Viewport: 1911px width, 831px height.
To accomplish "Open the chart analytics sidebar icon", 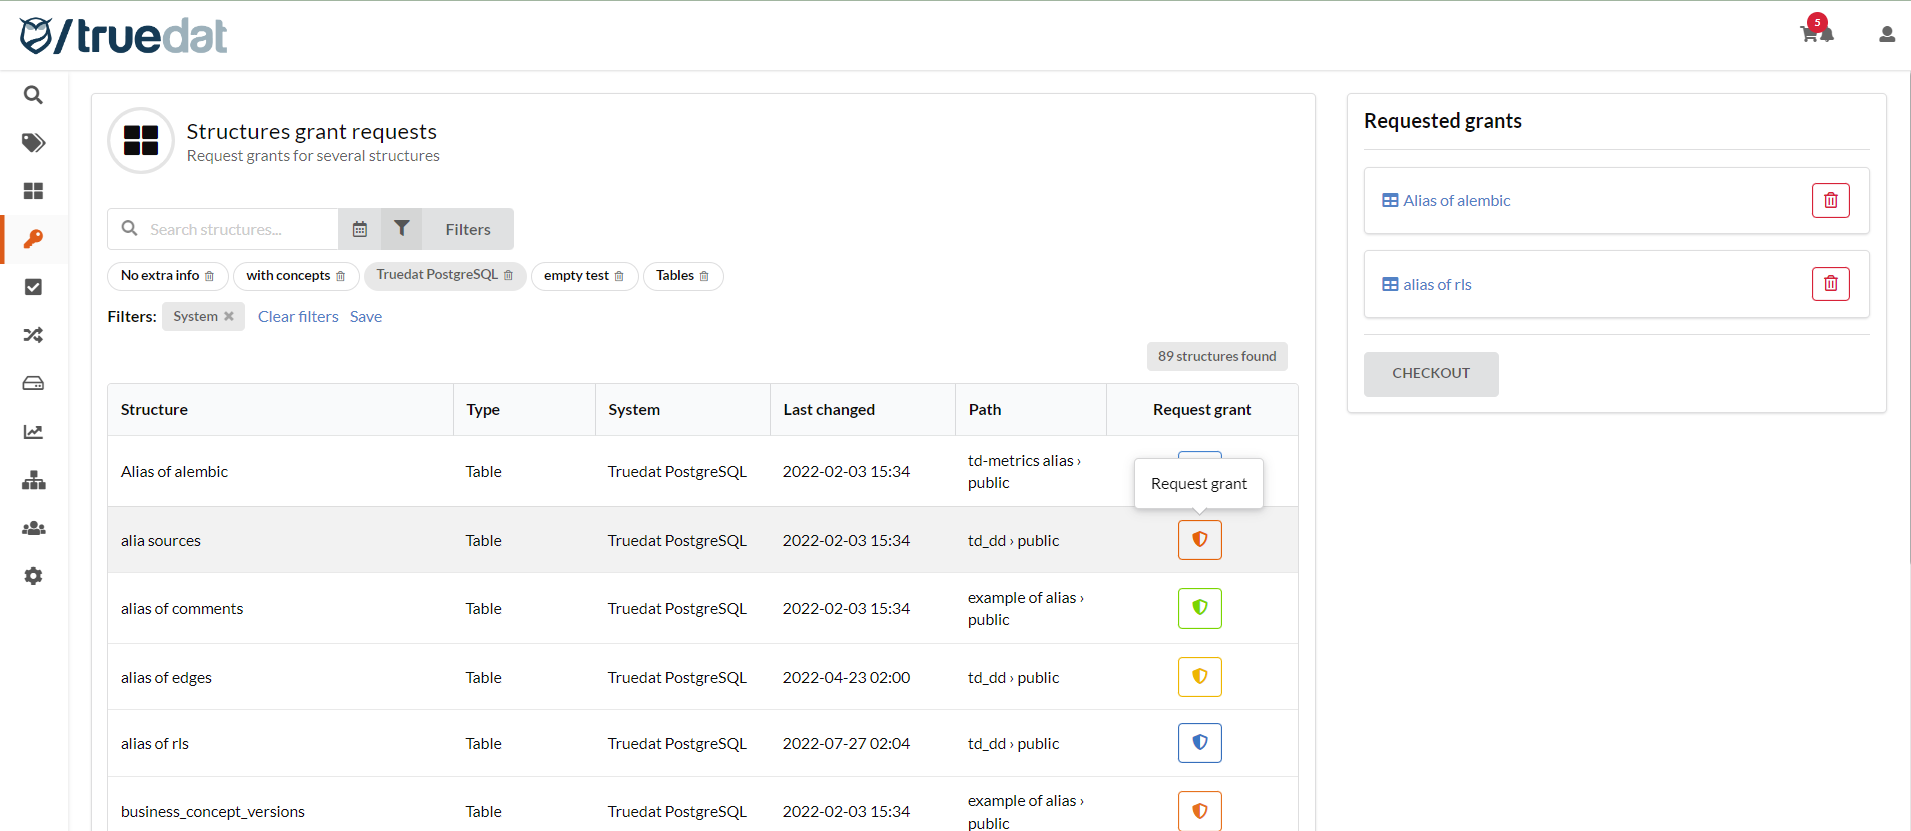I will click(x=33, y=432).
